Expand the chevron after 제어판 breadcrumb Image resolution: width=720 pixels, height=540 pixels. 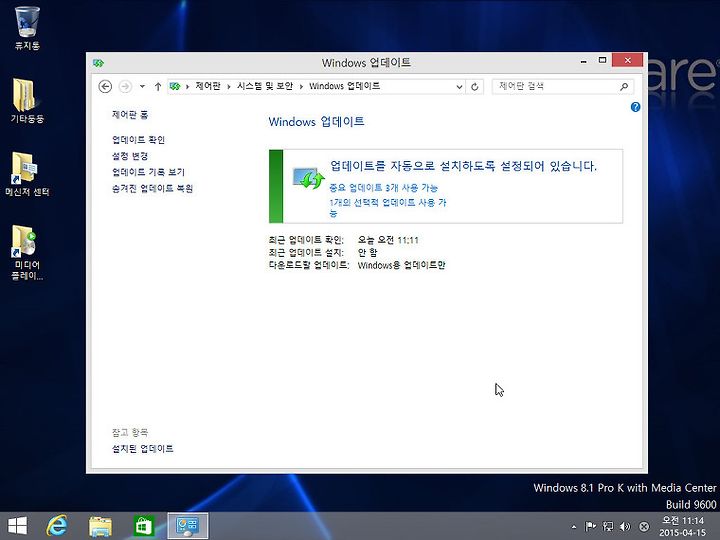click(229, 86)
